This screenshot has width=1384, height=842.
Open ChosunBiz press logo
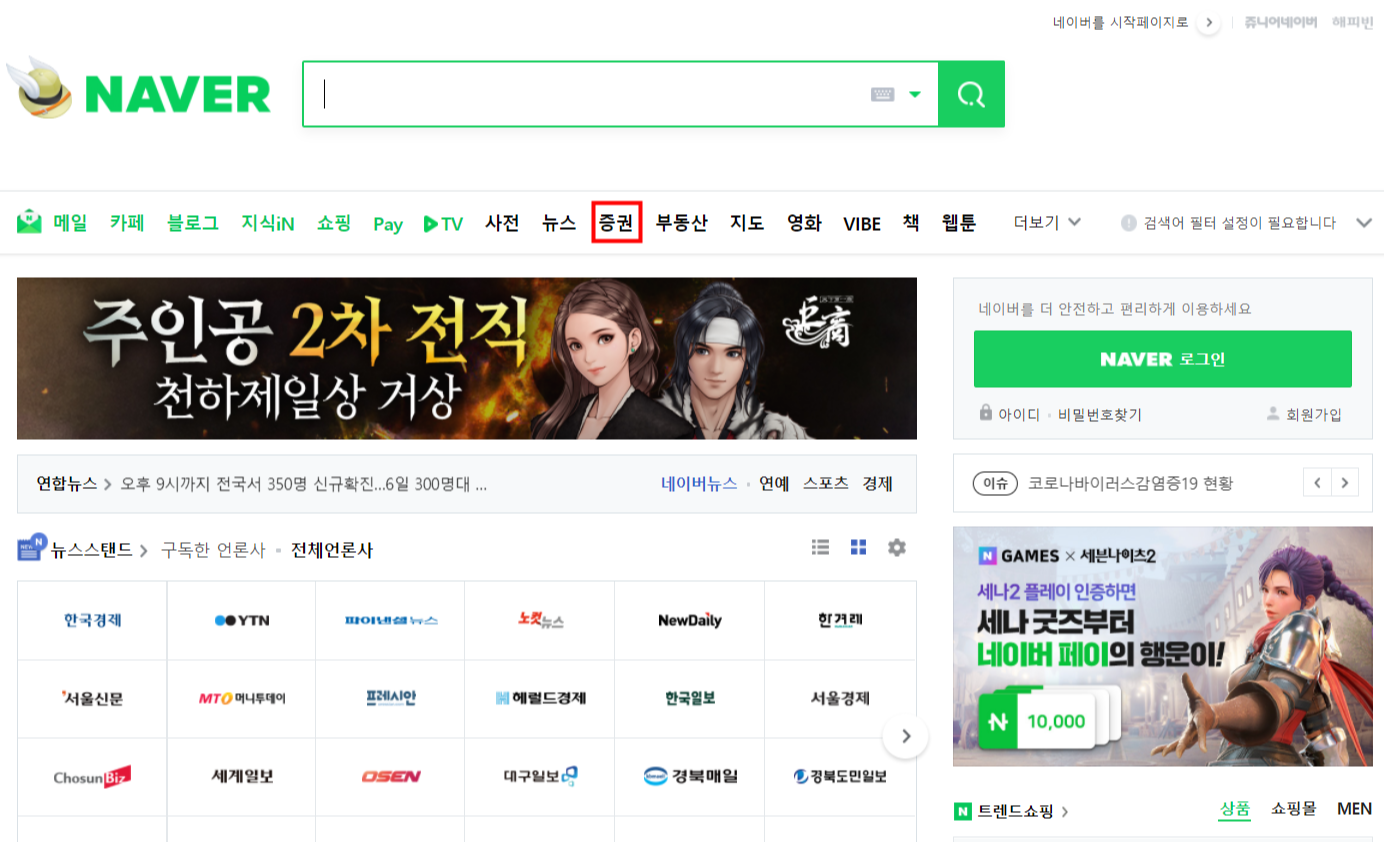[x=92, y=776]
